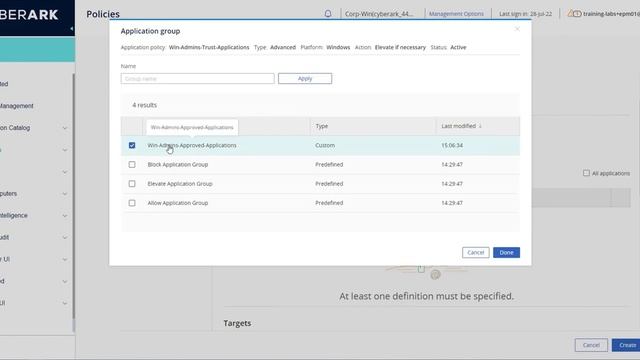Expand the Intelligence sidebar chevron
This screenshot has width=640, height=360.
point(65,216)
